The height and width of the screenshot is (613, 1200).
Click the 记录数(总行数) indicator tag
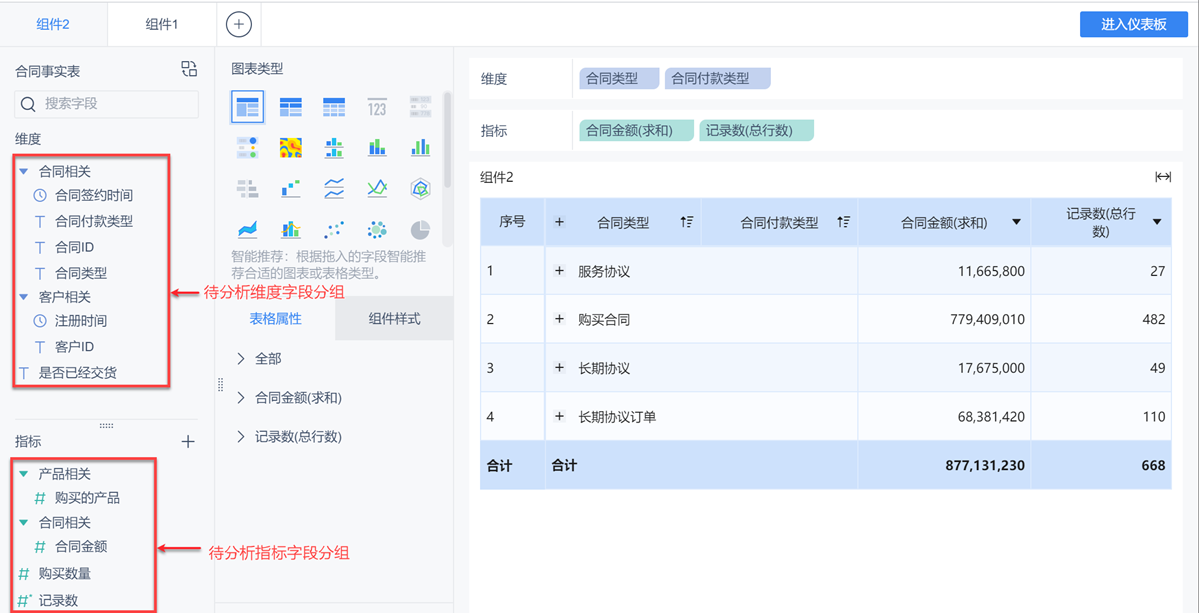point(756,130)
